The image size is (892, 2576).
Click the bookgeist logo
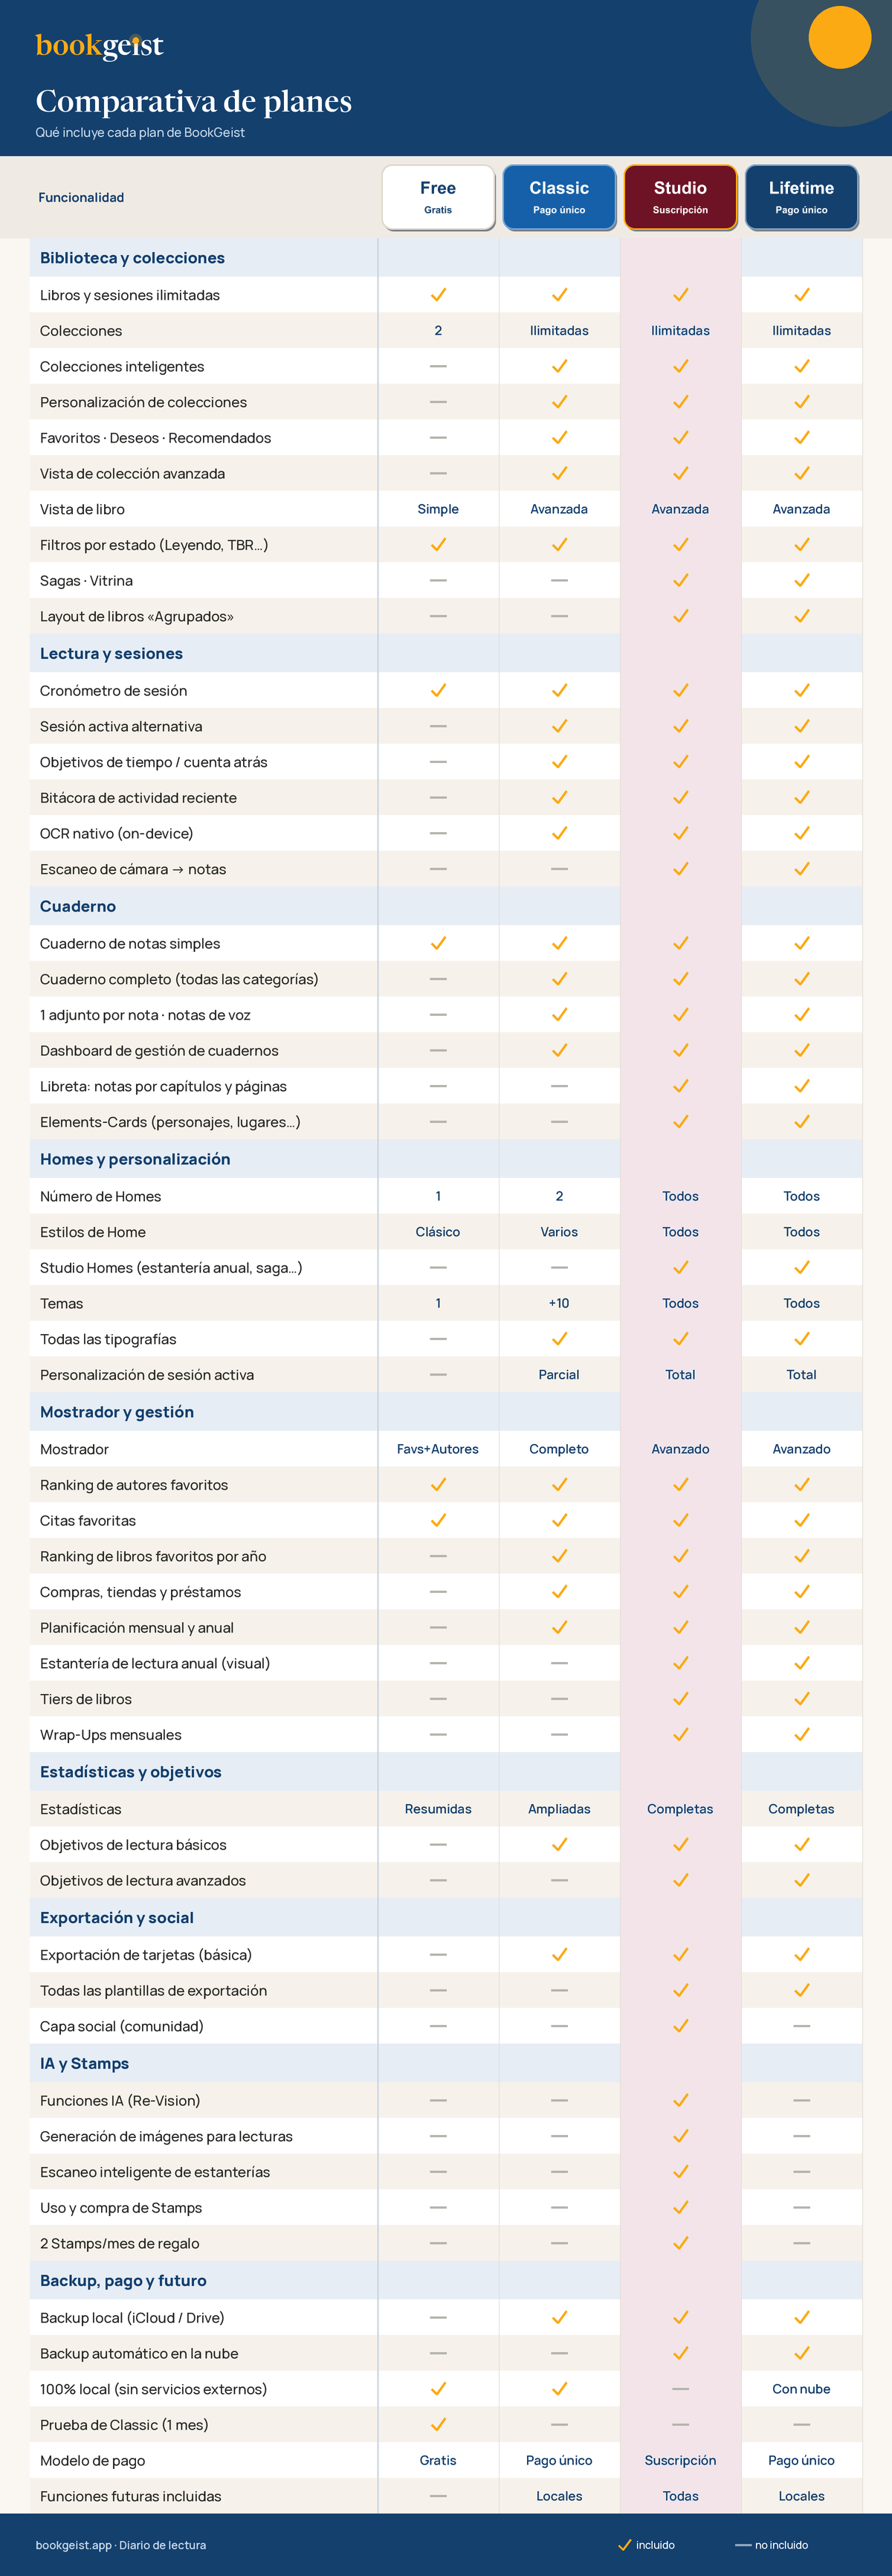click(99, 46)
